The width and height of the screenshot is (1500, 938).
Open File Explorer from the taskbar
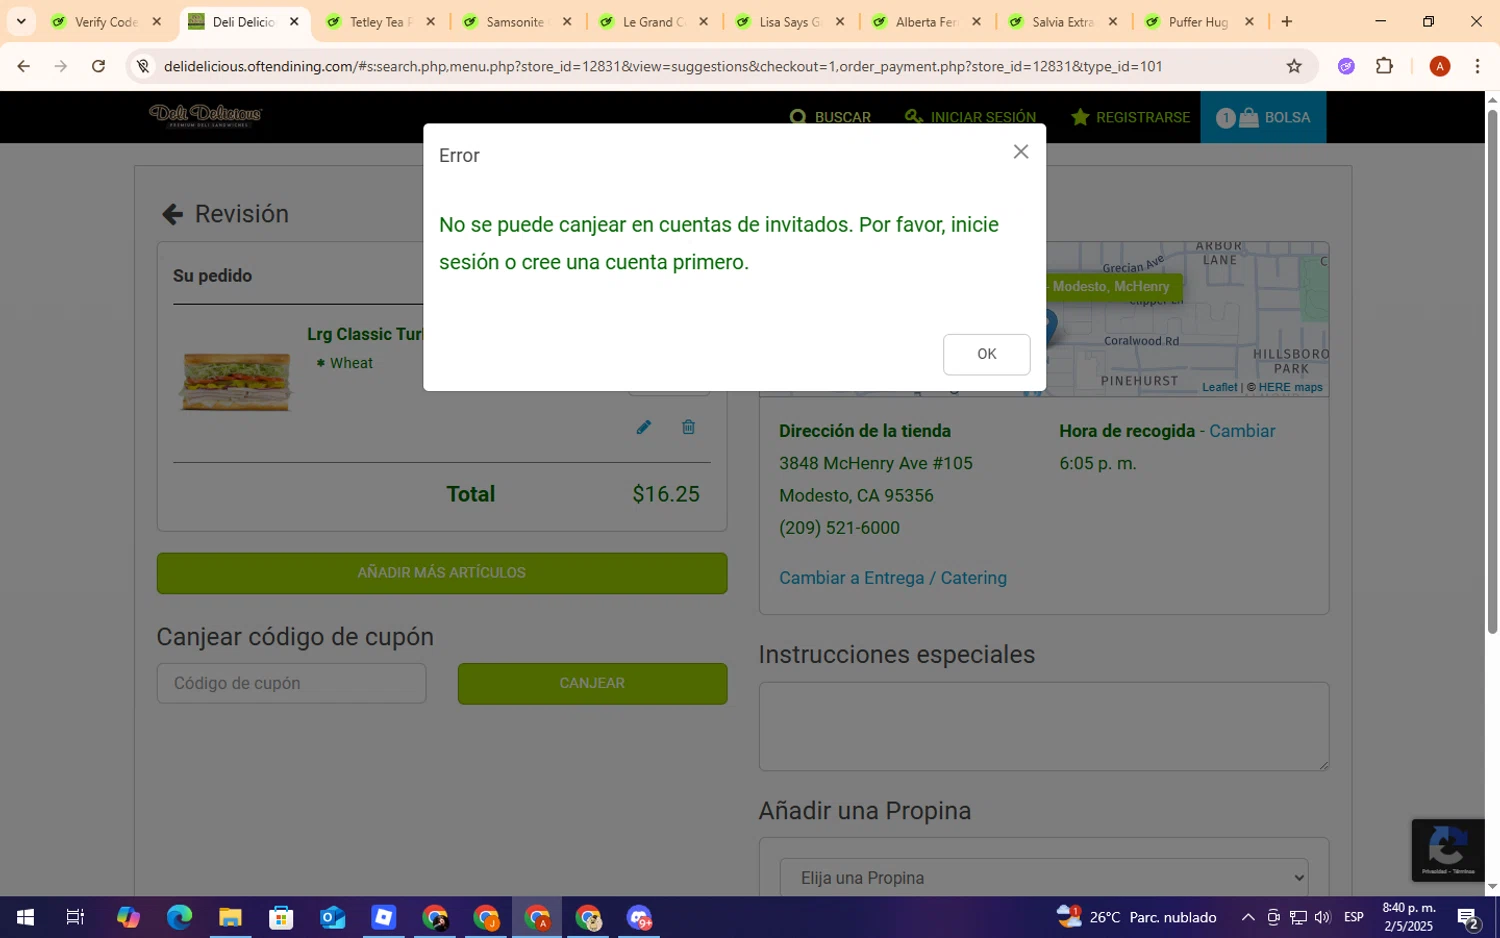230,917
